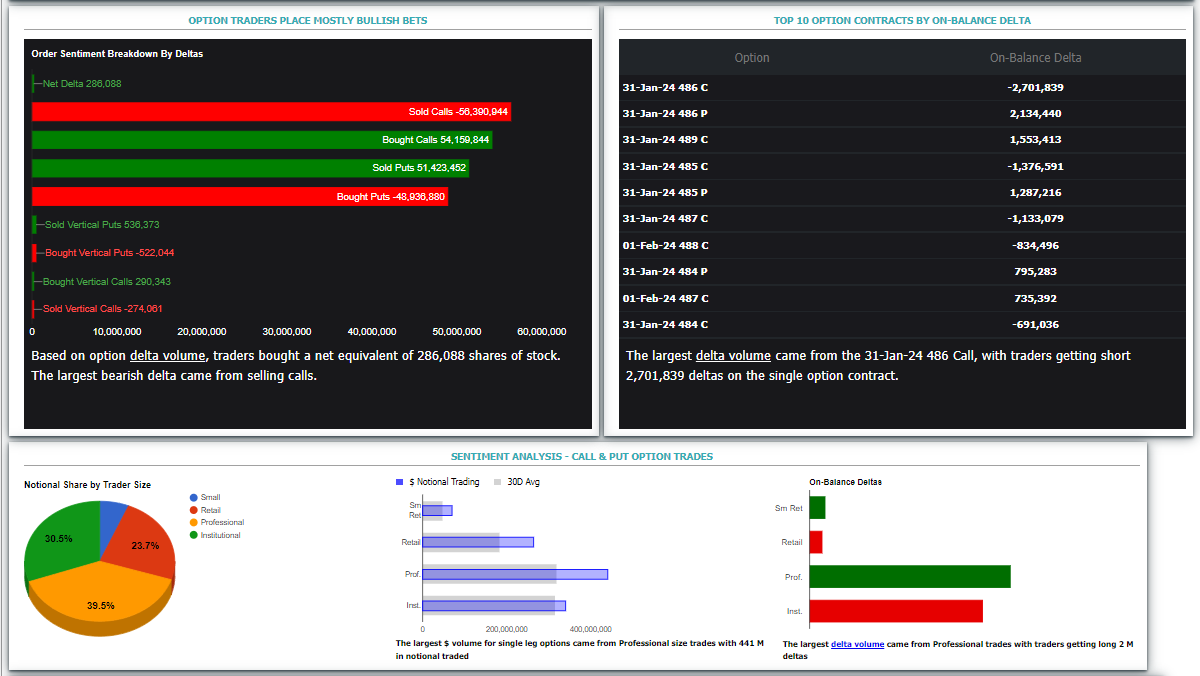Click the Prof. notional trading bar

click(x=515, y=574)
